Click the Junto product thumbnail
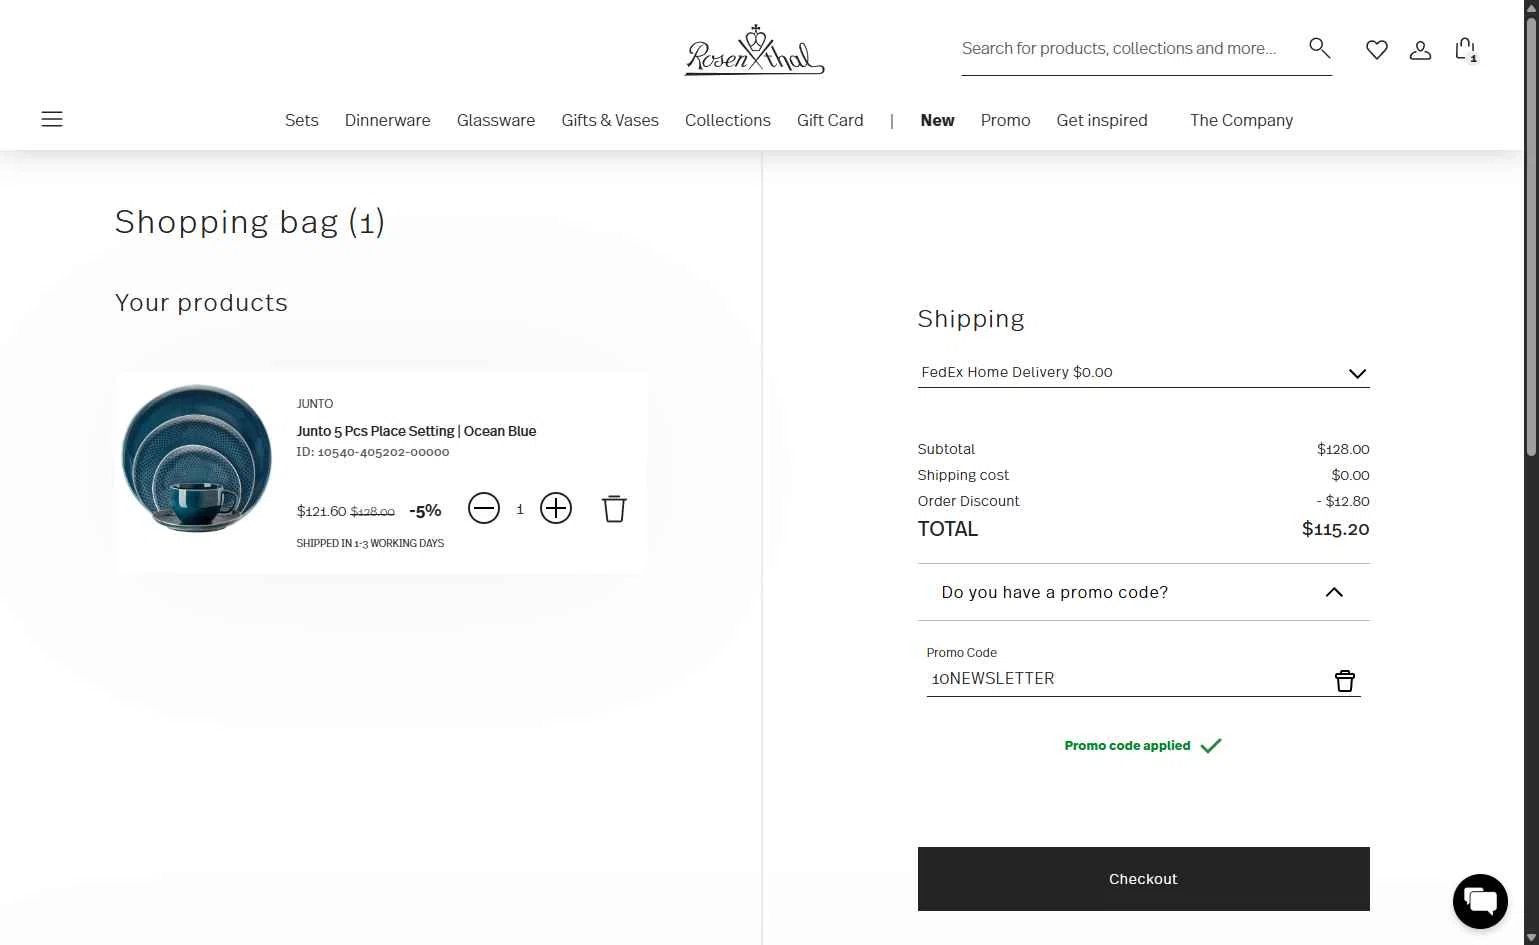The image size is (1539, 945). click(197, 457)
